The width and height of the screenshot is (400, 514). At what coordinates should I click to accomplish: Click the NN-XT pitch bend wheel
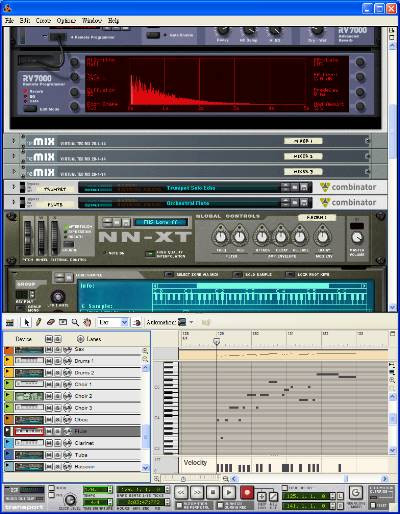(28, 237)
